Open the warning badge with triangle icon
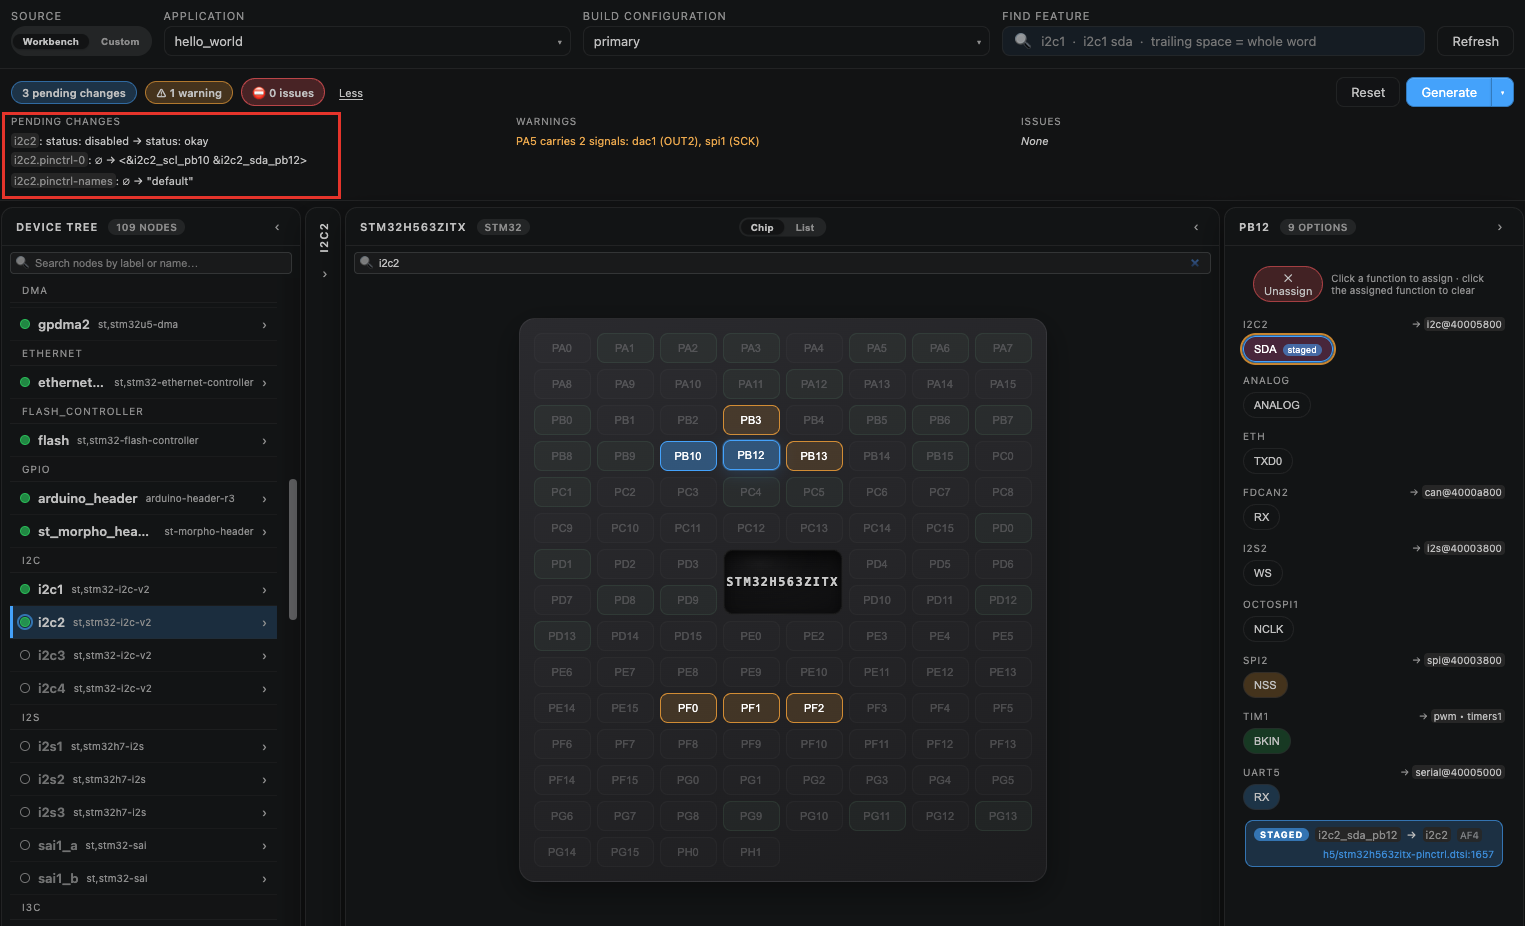 point(189,93)
